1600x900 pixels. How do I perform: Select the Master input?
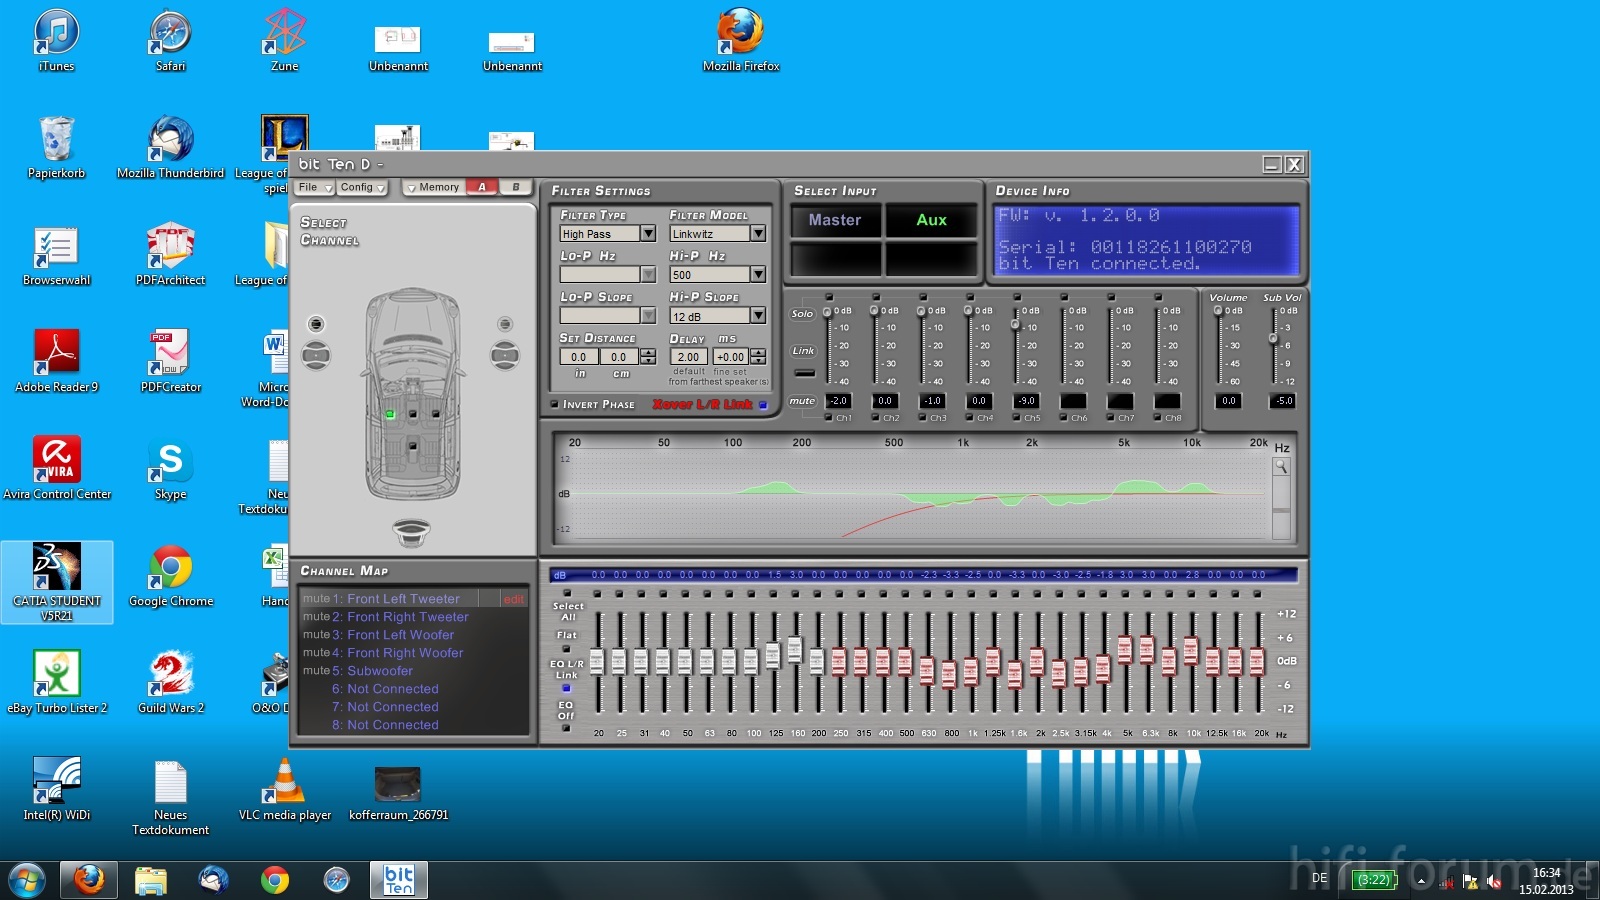point(835,220)
